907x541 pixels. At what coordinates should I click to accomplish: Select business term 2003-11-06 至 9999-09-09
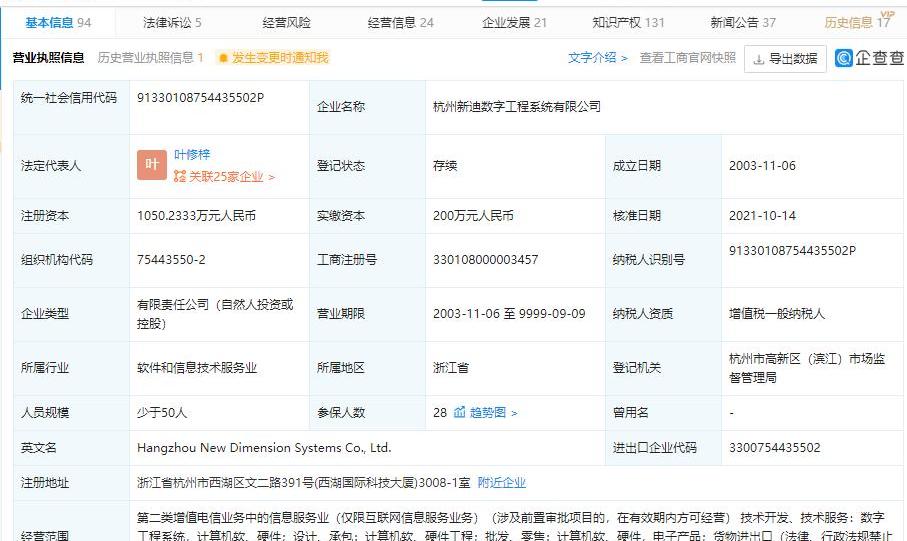tap(509, 314)
